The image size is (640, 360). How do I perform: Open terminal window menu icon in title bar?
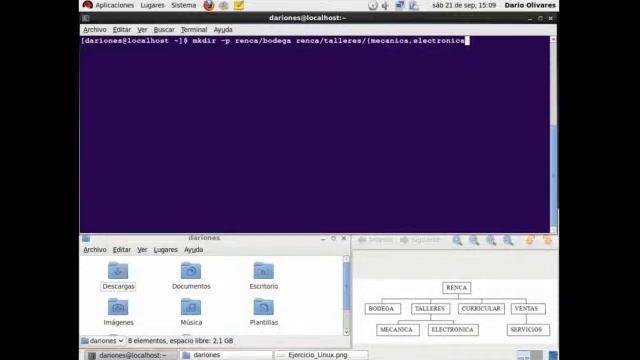coord(86,18)
